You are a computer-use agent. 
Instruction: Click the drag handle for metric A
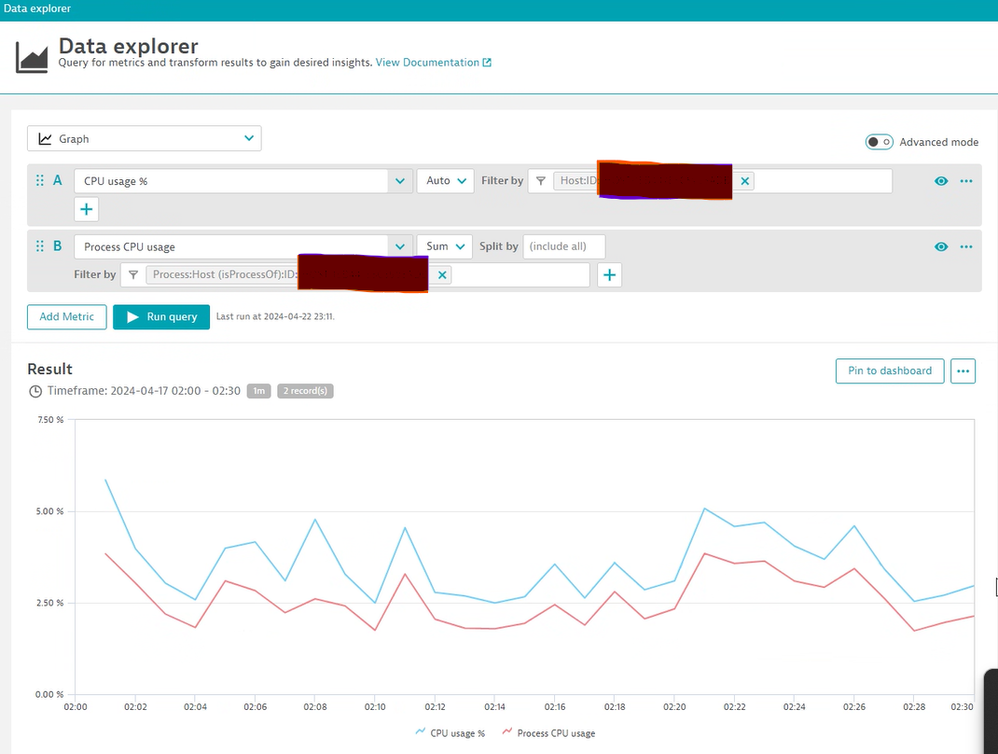pos(40,181)
